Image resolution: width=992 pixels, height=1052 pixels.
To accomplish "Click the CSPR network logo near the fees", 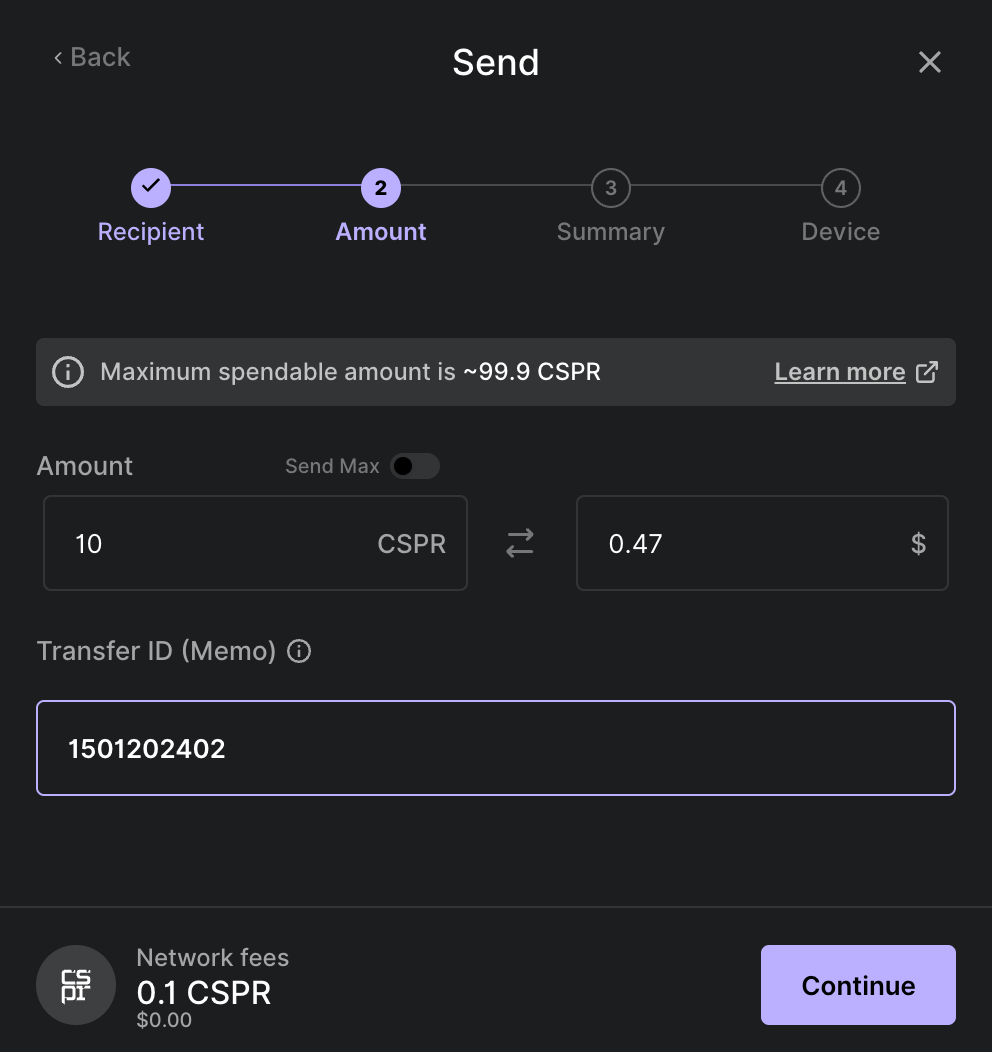I will 76,984.
